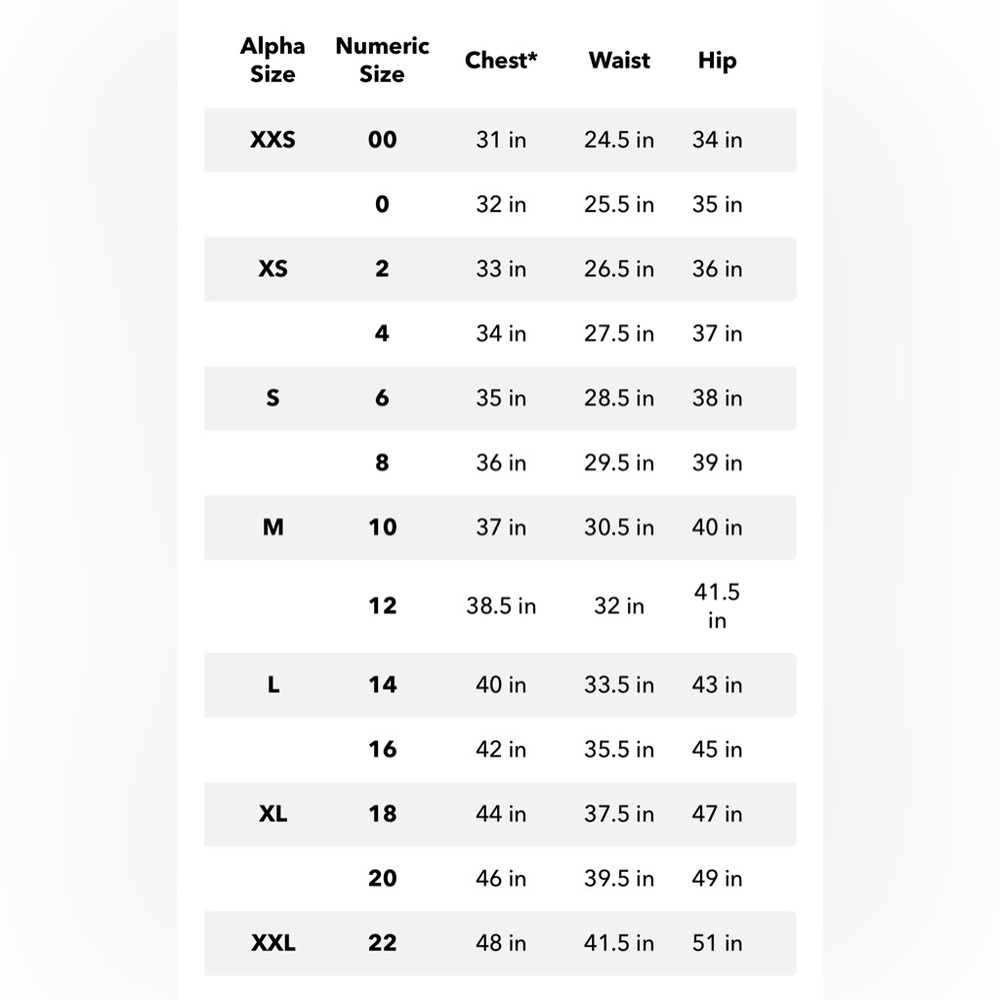Click the Alpha Size column header
1000x1000 pixels.
[272, 60]
